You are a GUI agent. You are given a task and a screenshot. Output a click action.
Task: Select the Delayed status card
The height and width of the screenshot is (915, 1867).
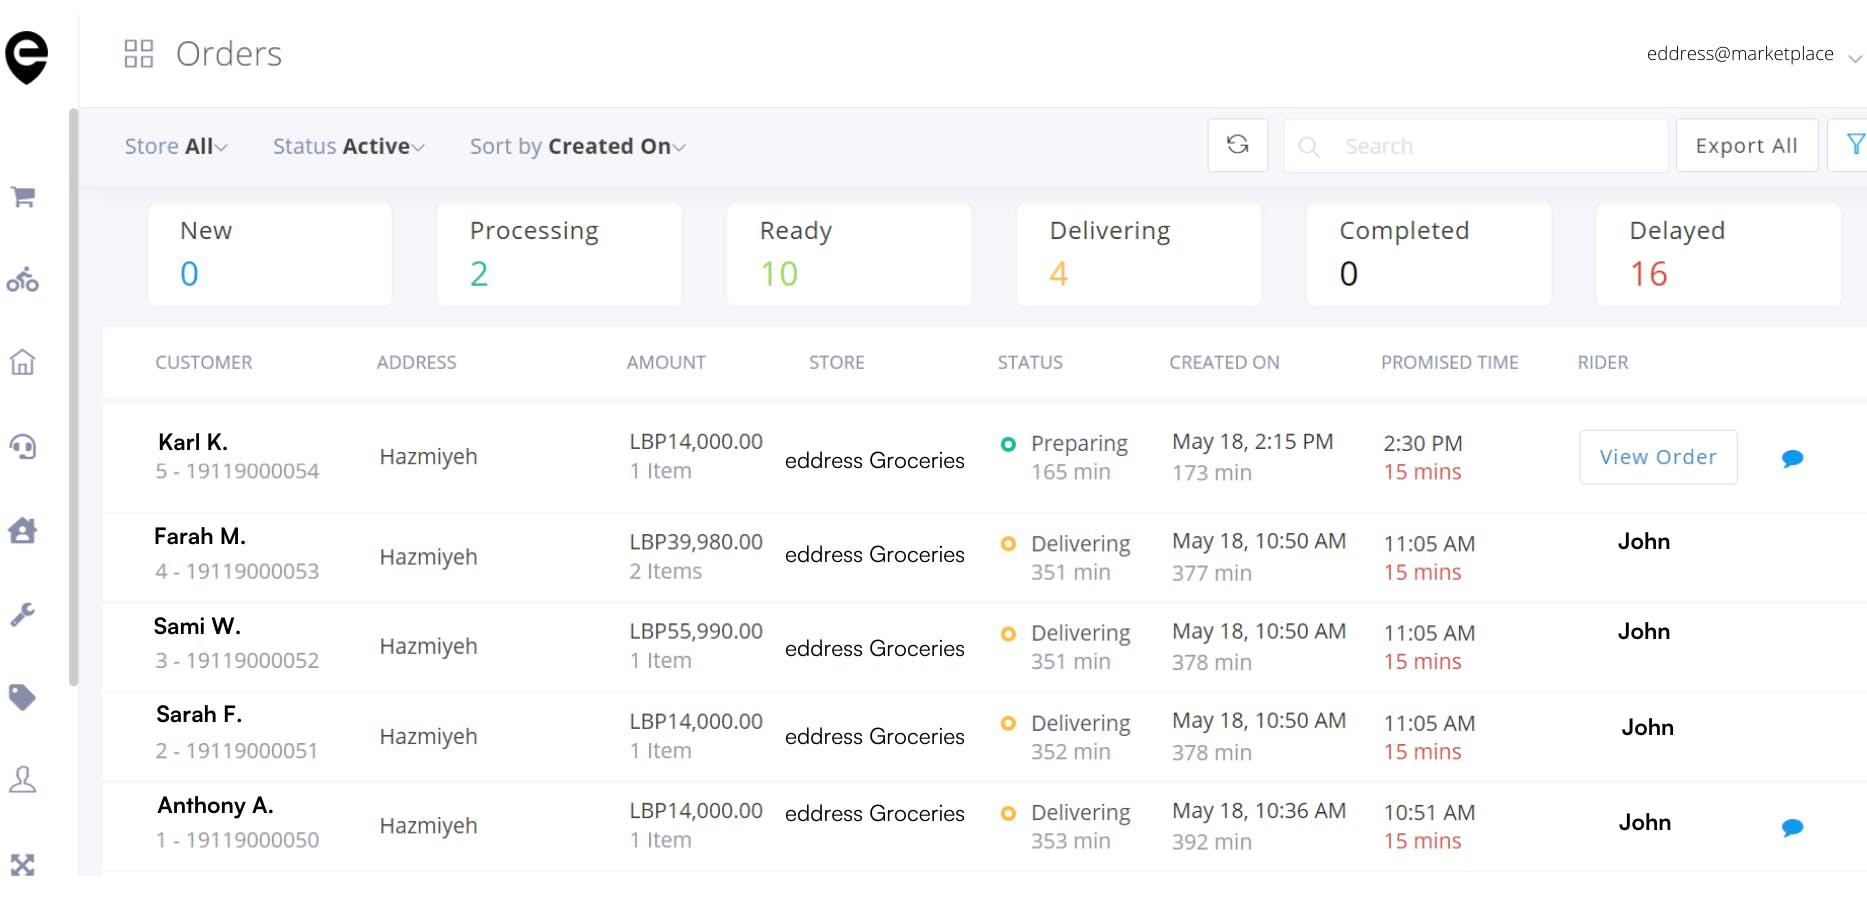coord(1718,255)
